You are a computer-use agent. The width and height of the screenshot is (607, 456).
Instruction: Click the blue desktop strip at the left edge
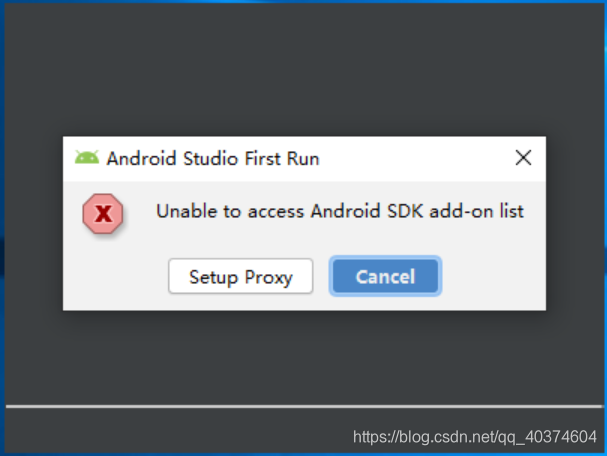(2, 228)
